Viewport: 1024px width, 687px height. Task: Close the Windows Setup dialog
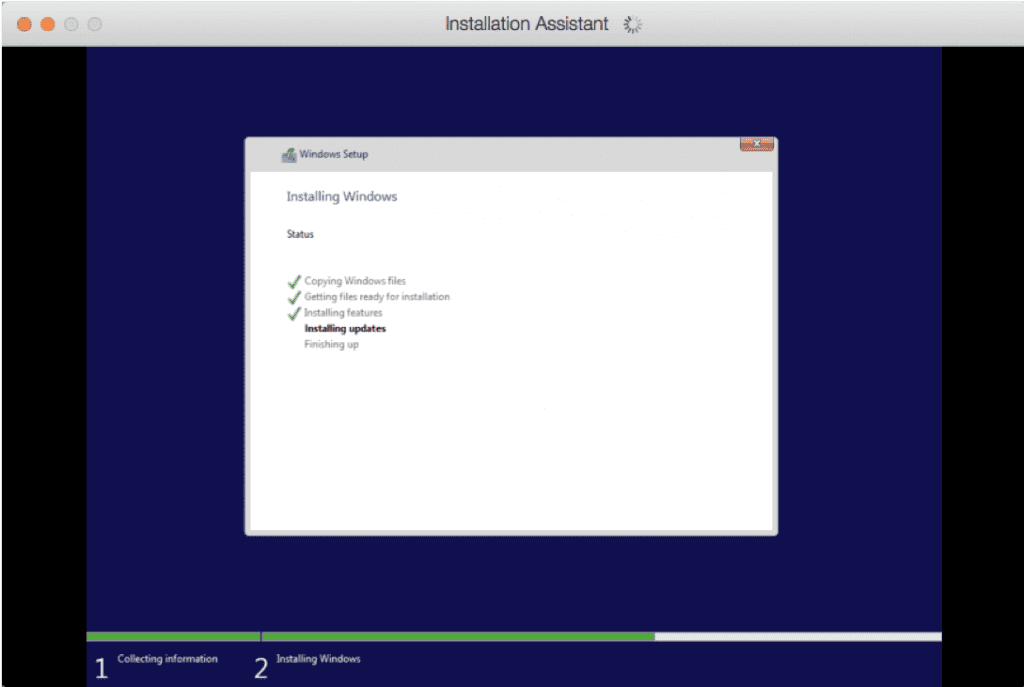coord(756,144)
